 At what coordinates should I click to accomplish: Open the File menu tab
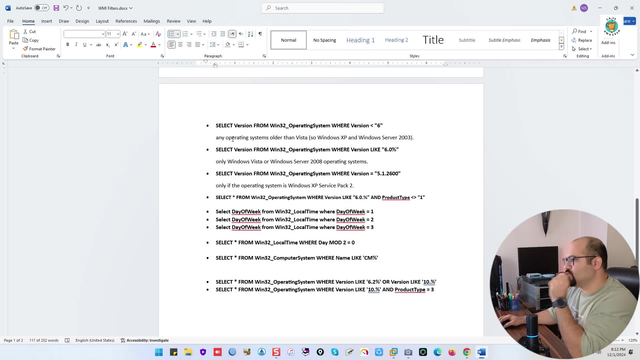(10, 21)
